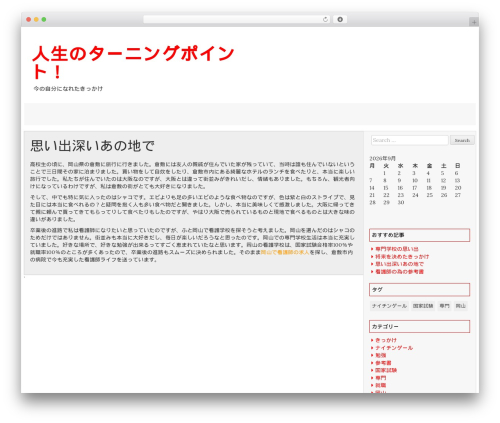The width and height of the screenshot is (500, 423).
Task: Open the きっかけ category
Action: [x=386, y=340]
